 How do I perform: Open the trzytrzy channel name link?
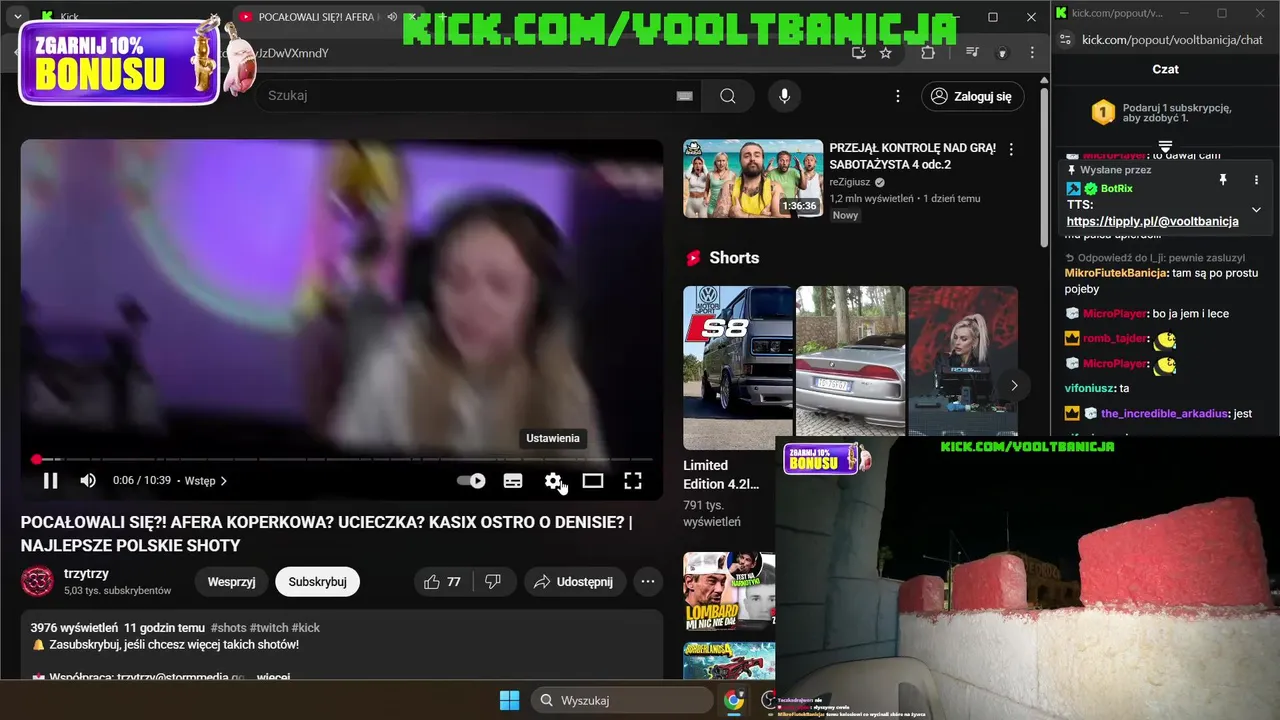pos(86,573)
